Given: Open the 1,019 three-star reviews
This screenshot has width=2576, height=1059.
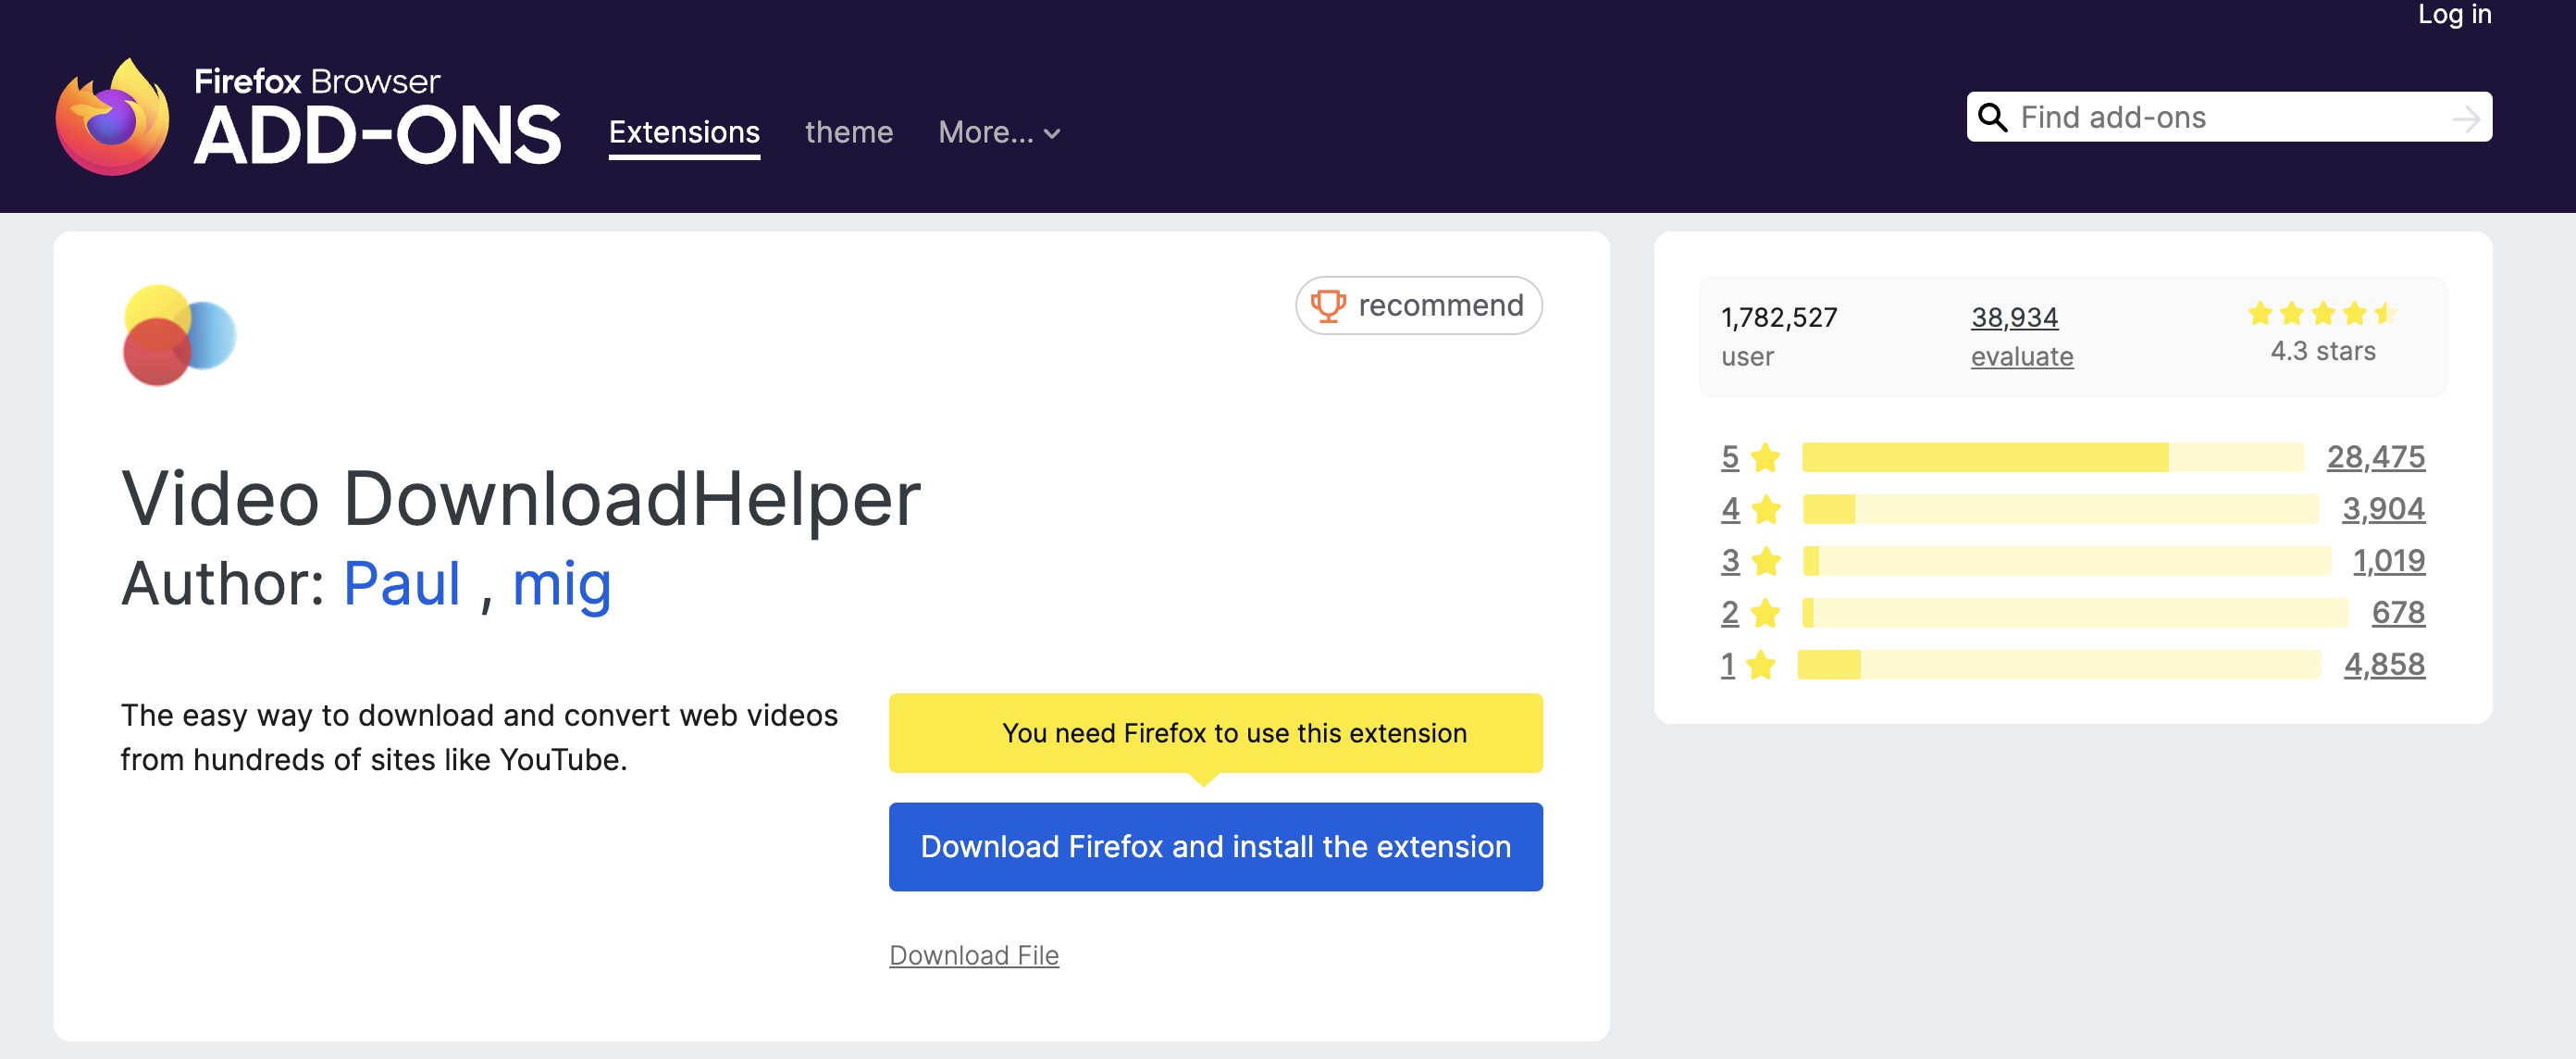Looking at the screenshot, I should pos(2388,561).
